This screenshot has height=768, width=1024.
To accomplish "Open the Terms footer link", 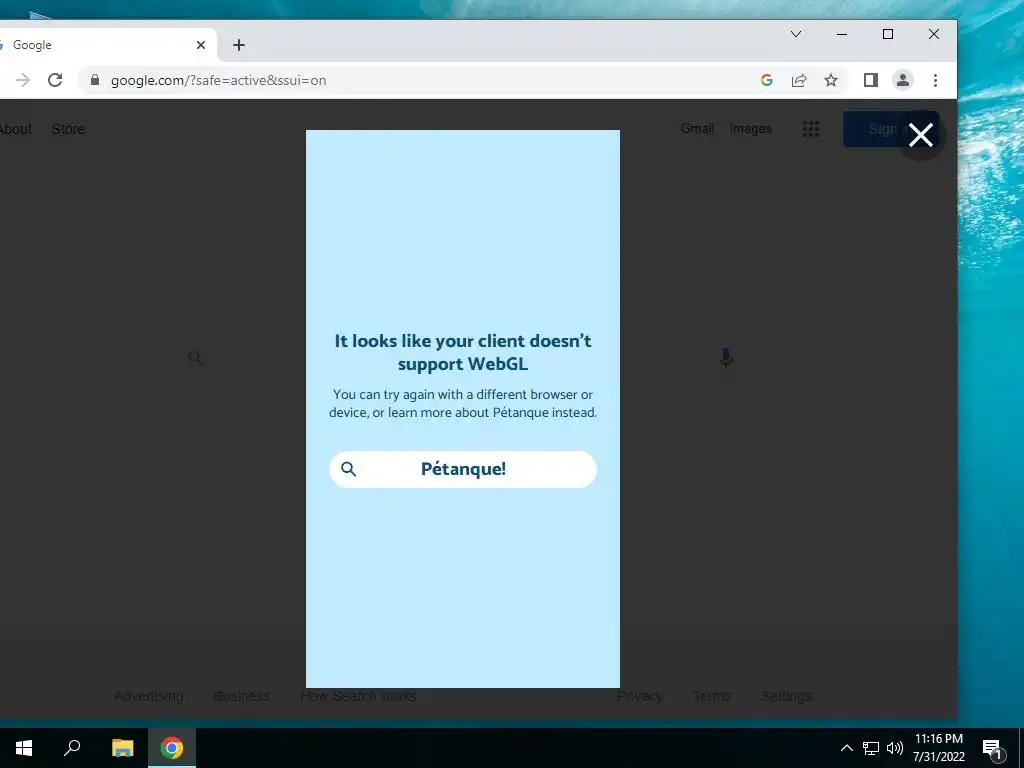I will 712,696.
